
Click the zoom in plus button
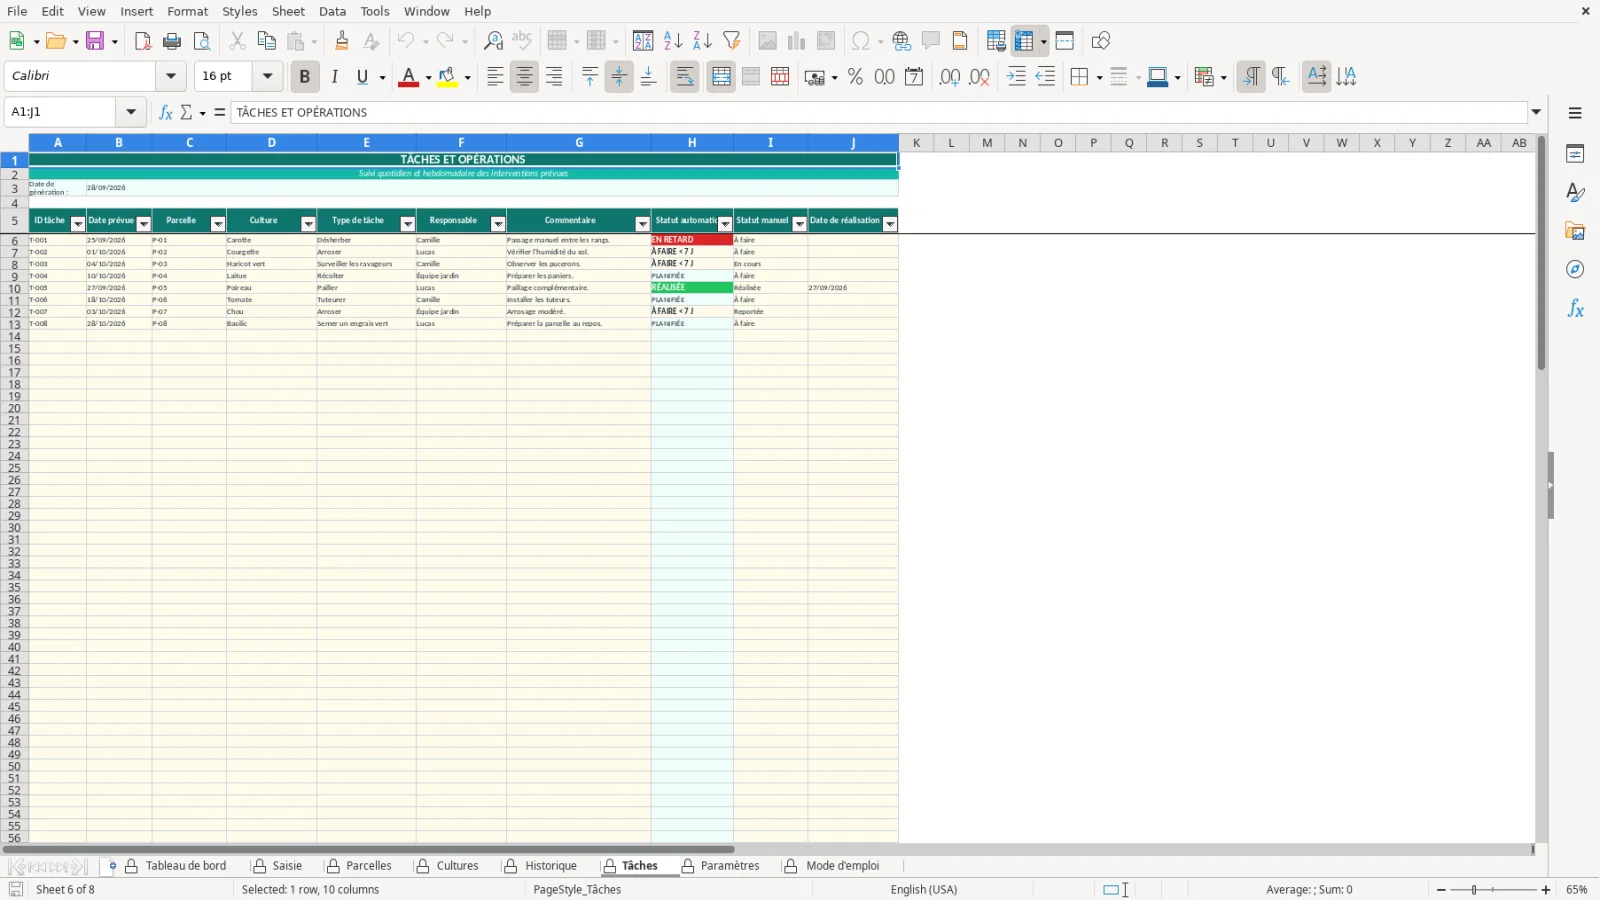point(1546,890)
